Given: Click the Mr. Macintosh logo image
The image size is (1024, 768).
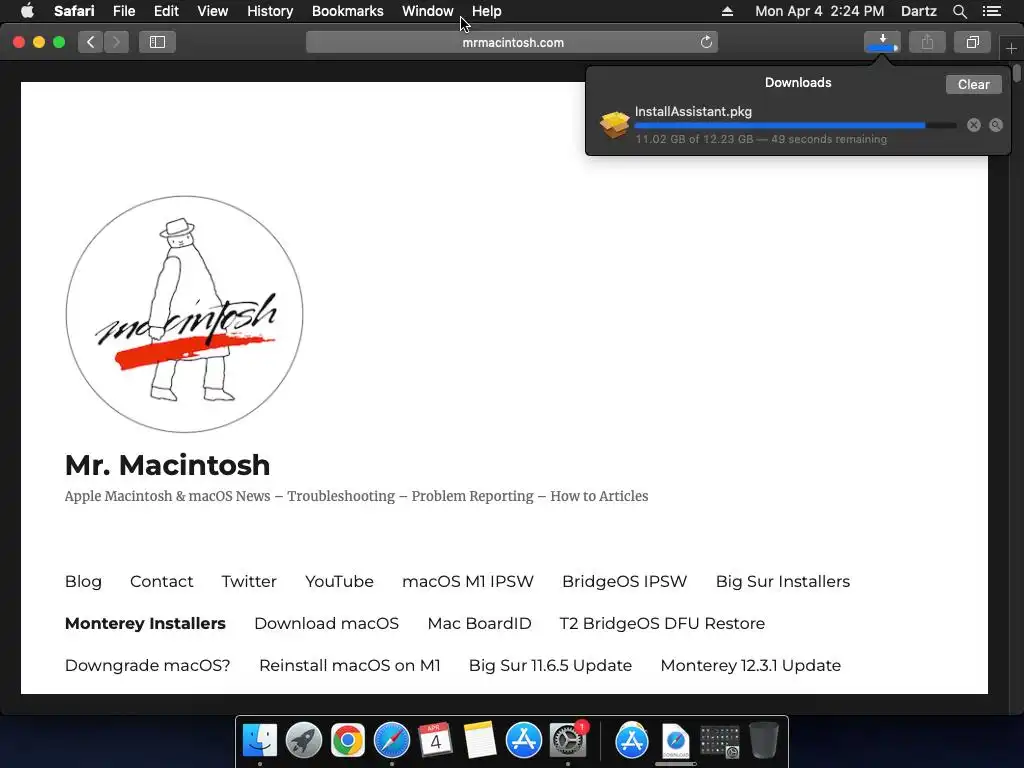Looking at the screenshot, I should (184, 314).
